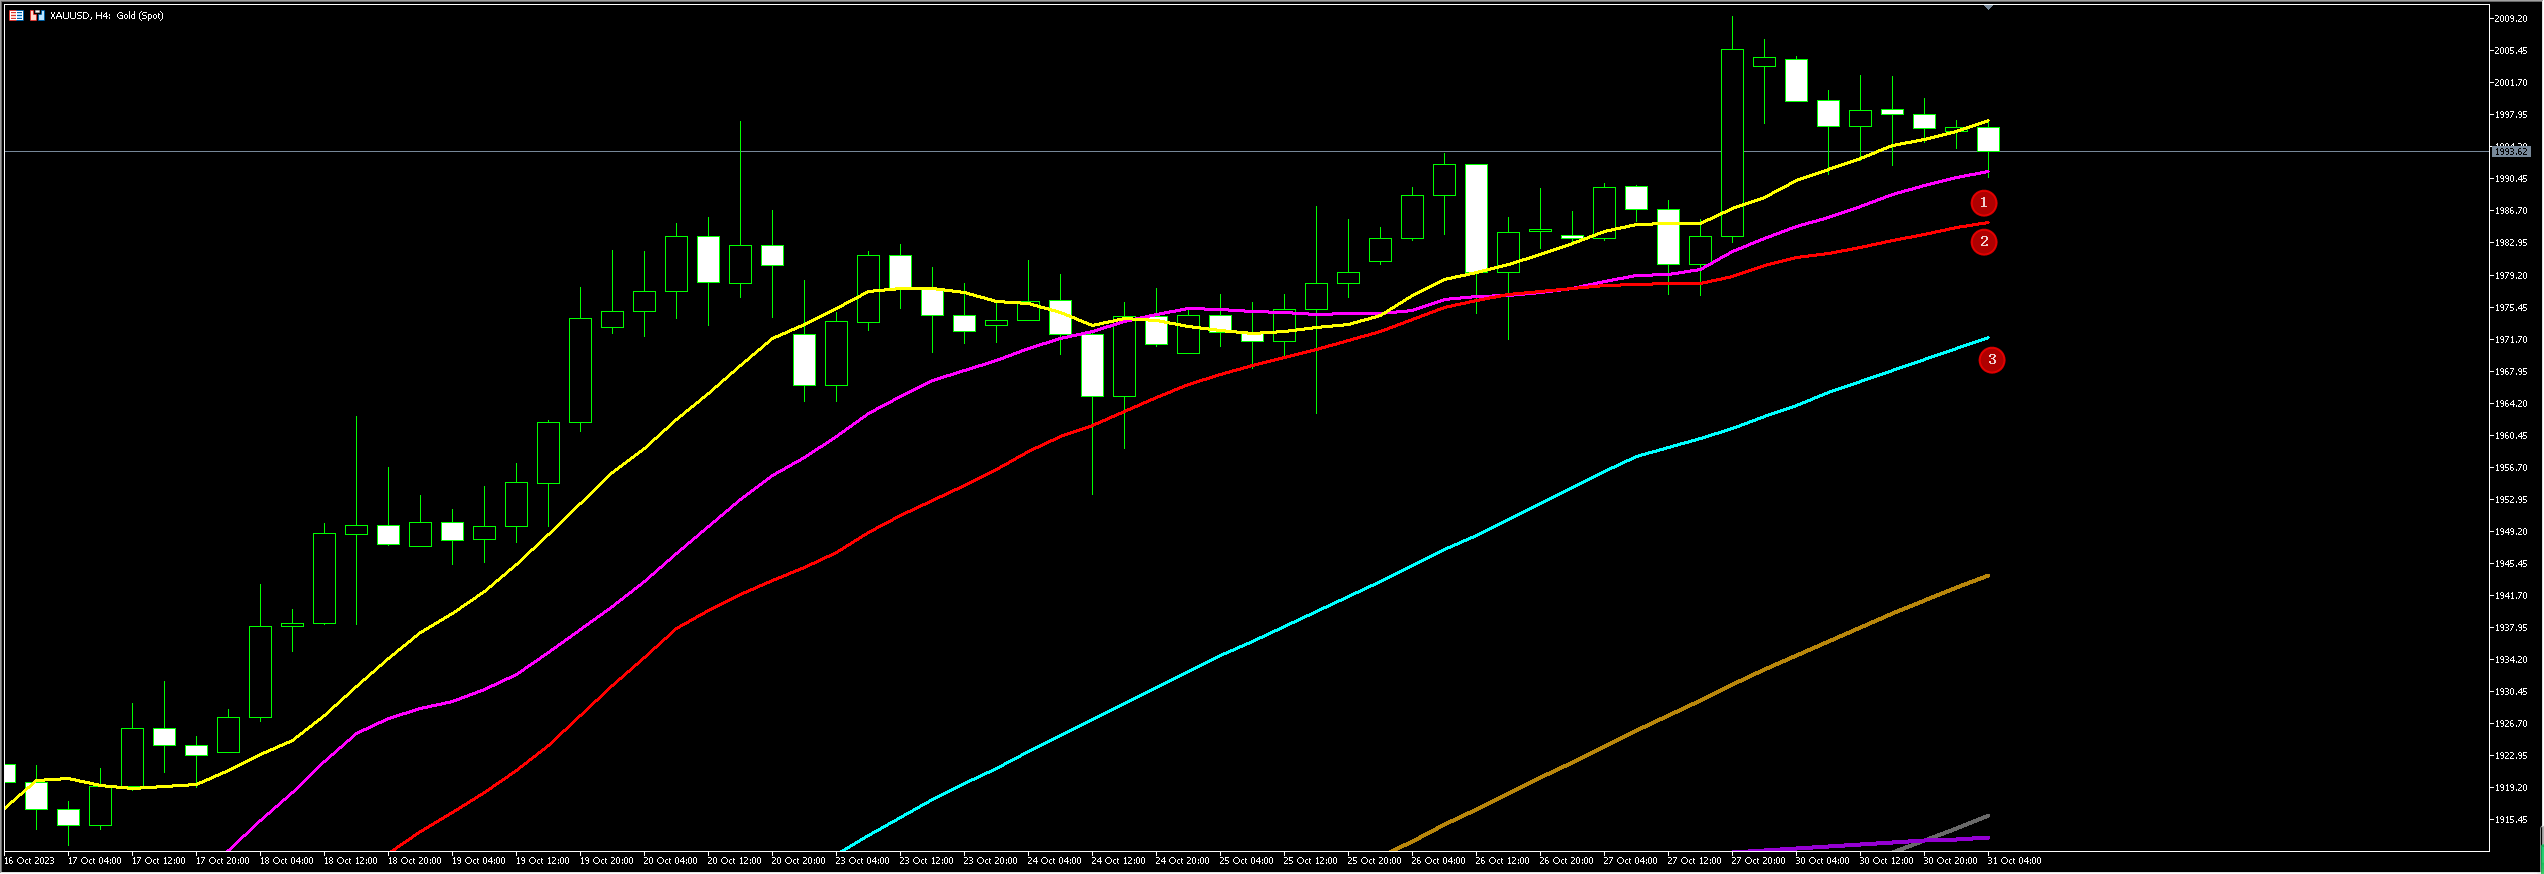Click the 1964.20 price scale label
The image size is (2544, 874).
click(2511, 404)
